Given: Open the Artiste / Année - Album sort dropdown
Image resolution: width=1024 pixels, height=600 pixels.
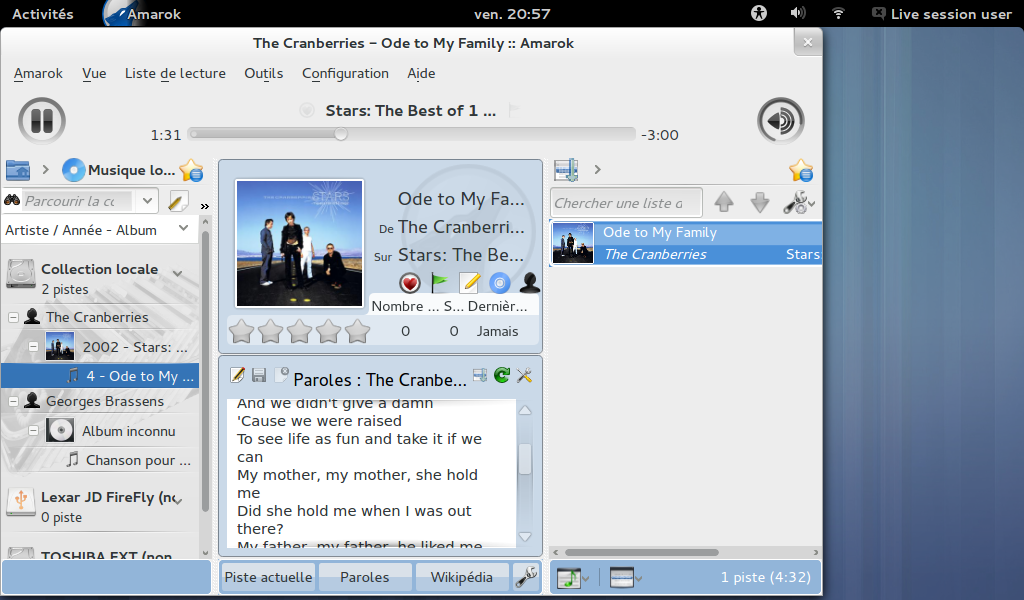Looking at the screenshot, I should coord(98,230).
